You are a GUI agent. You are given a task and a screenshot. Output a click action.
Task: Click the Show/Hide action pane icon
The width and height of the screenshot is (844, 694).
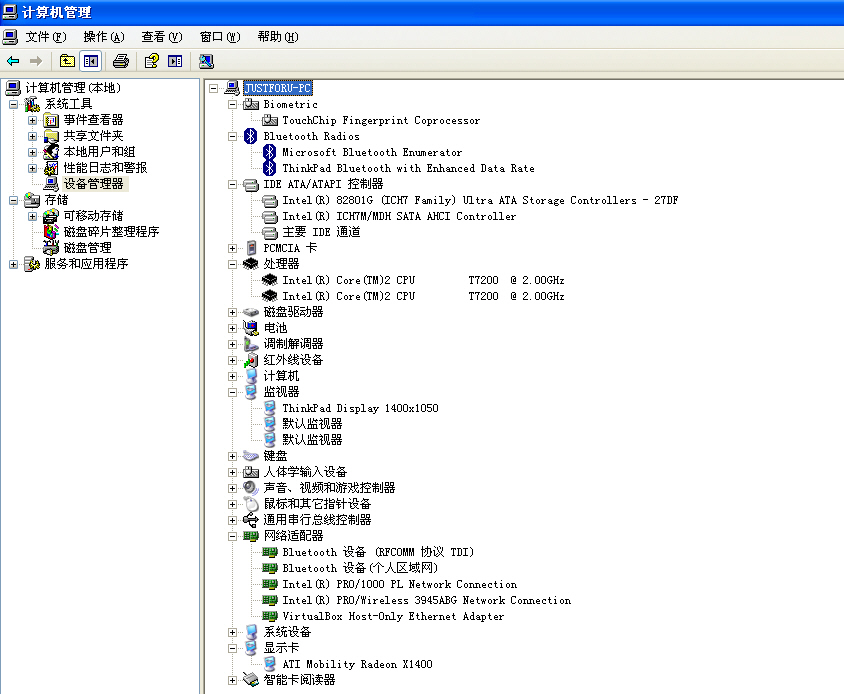(175, 61)
